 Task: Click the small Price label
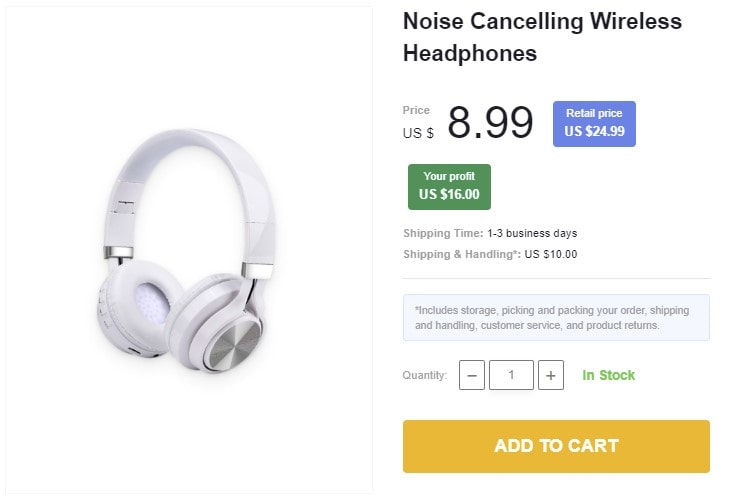click(x=416, y=110)
